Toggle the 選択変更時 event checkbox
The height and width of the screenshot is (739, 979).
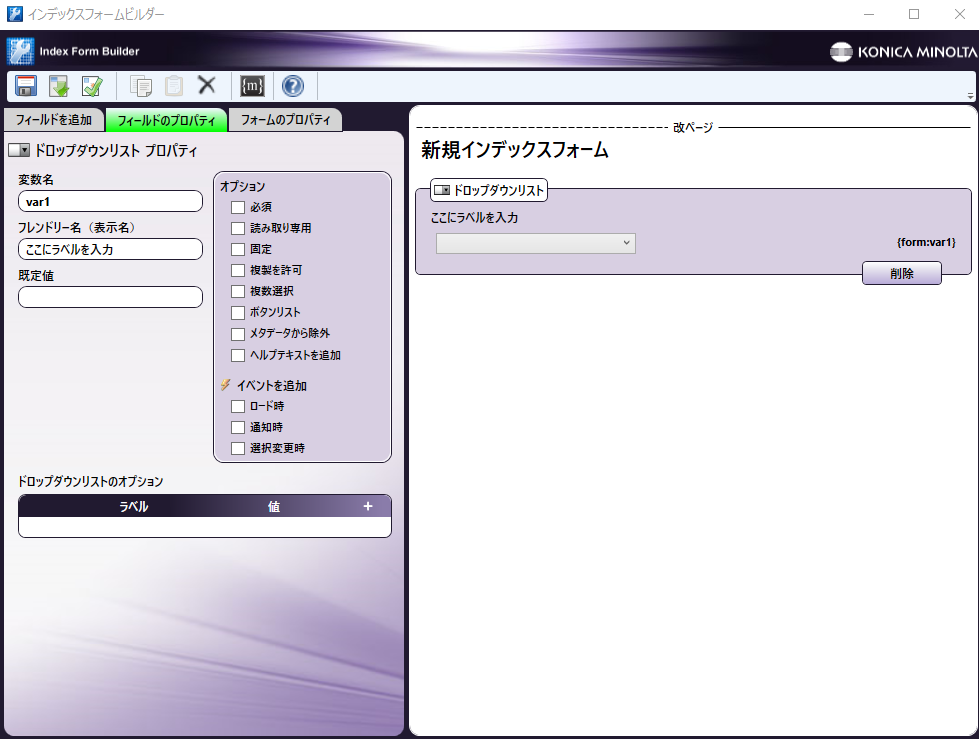point(238,448)
